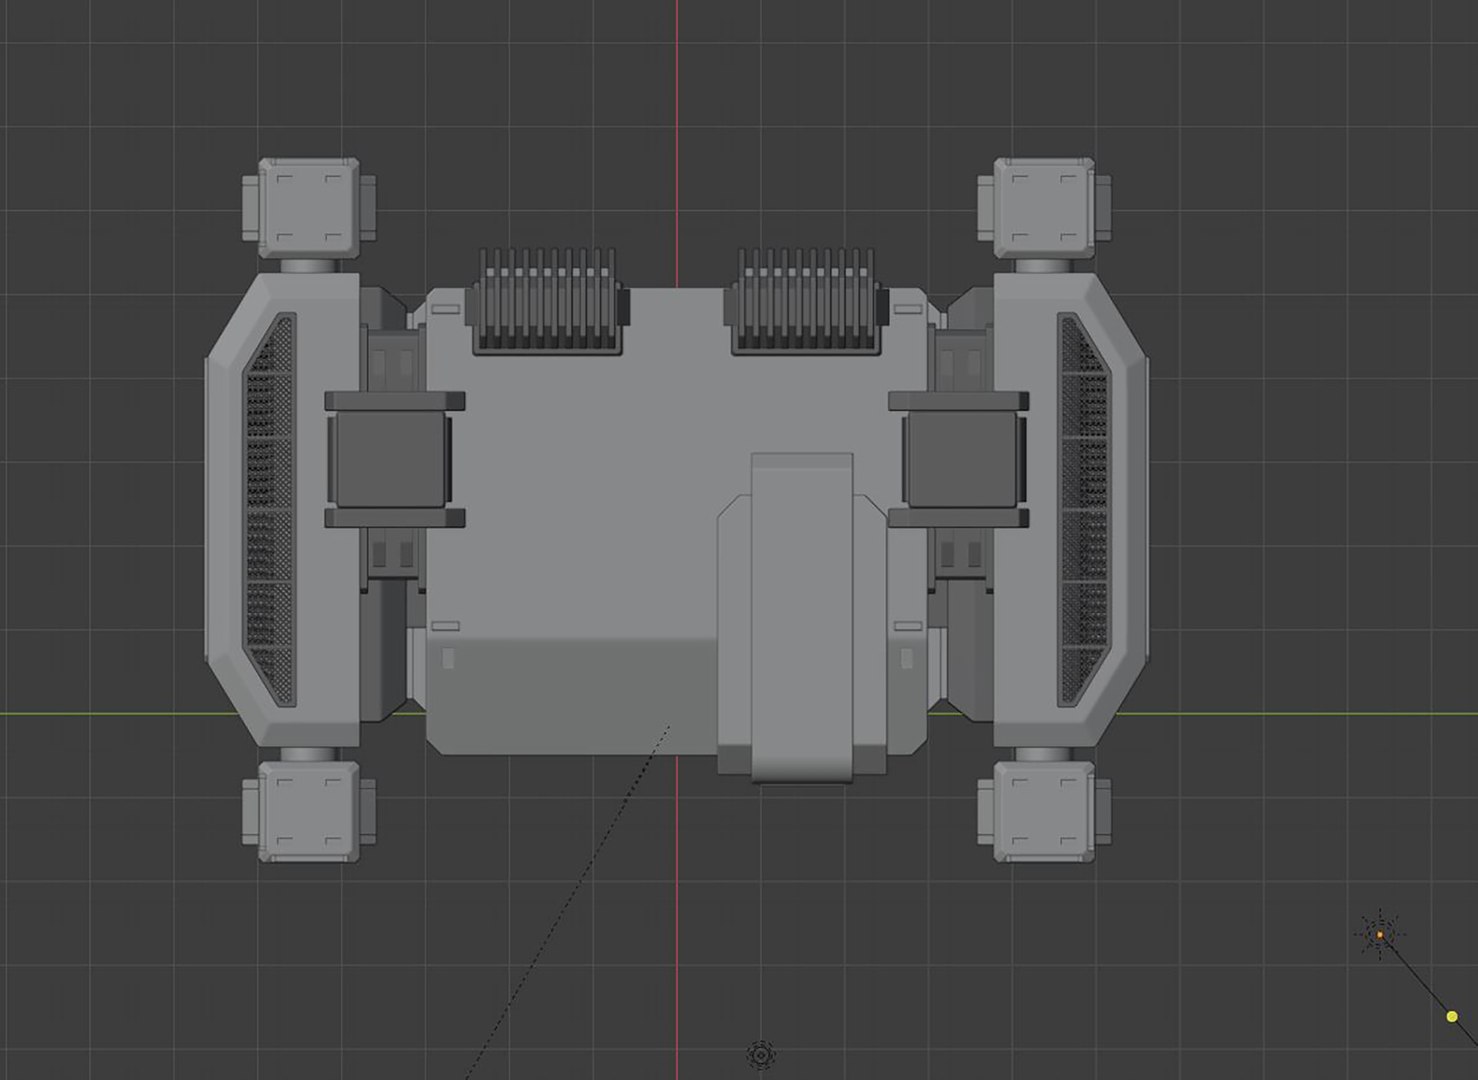The image size is (1478, 1080).
Task: Select the dark clamp block on left side
Action: click(x=394, y=460)
